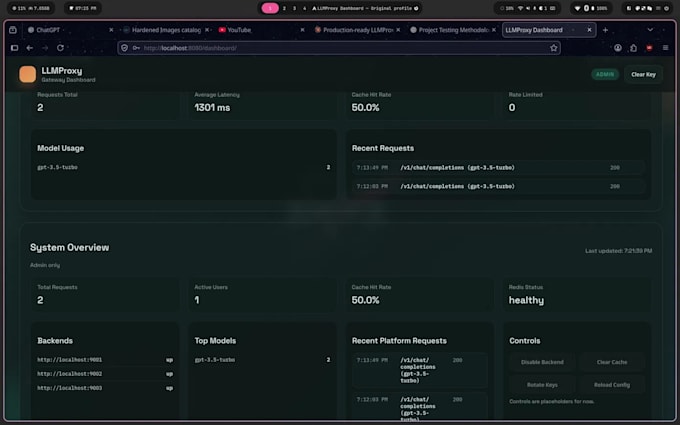This screenshot has width=680, height=425.
Task: Reload the dashboard page
Action: [60, 48]
